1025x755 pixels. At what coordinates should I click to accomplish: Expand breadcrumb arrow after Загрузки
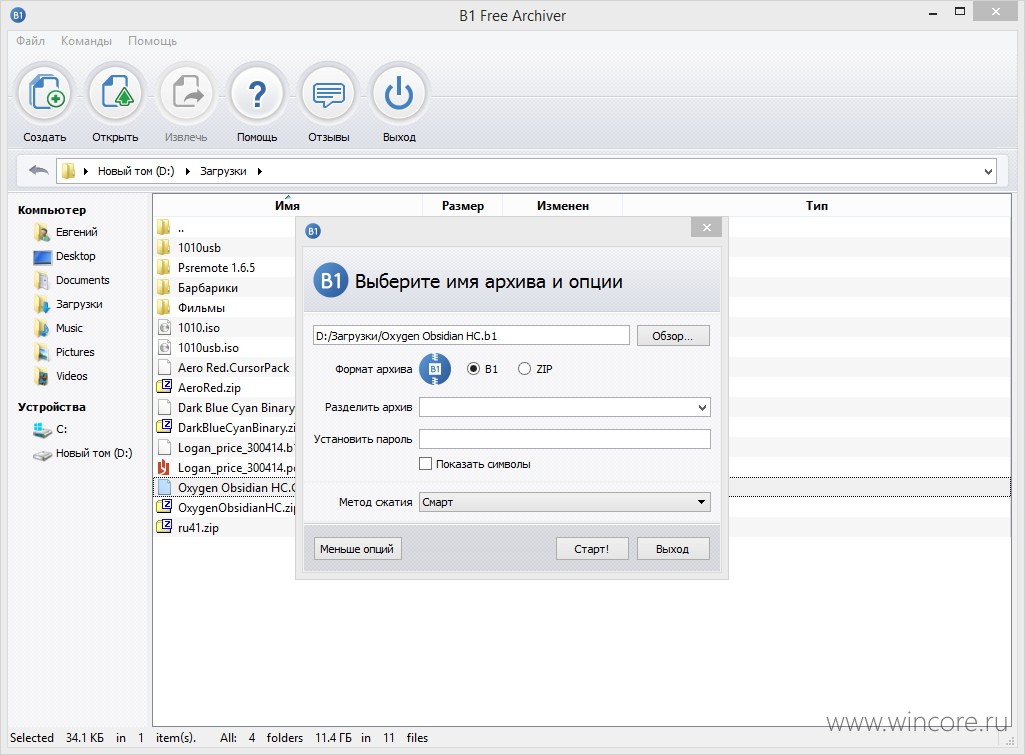tap(260, 171)
